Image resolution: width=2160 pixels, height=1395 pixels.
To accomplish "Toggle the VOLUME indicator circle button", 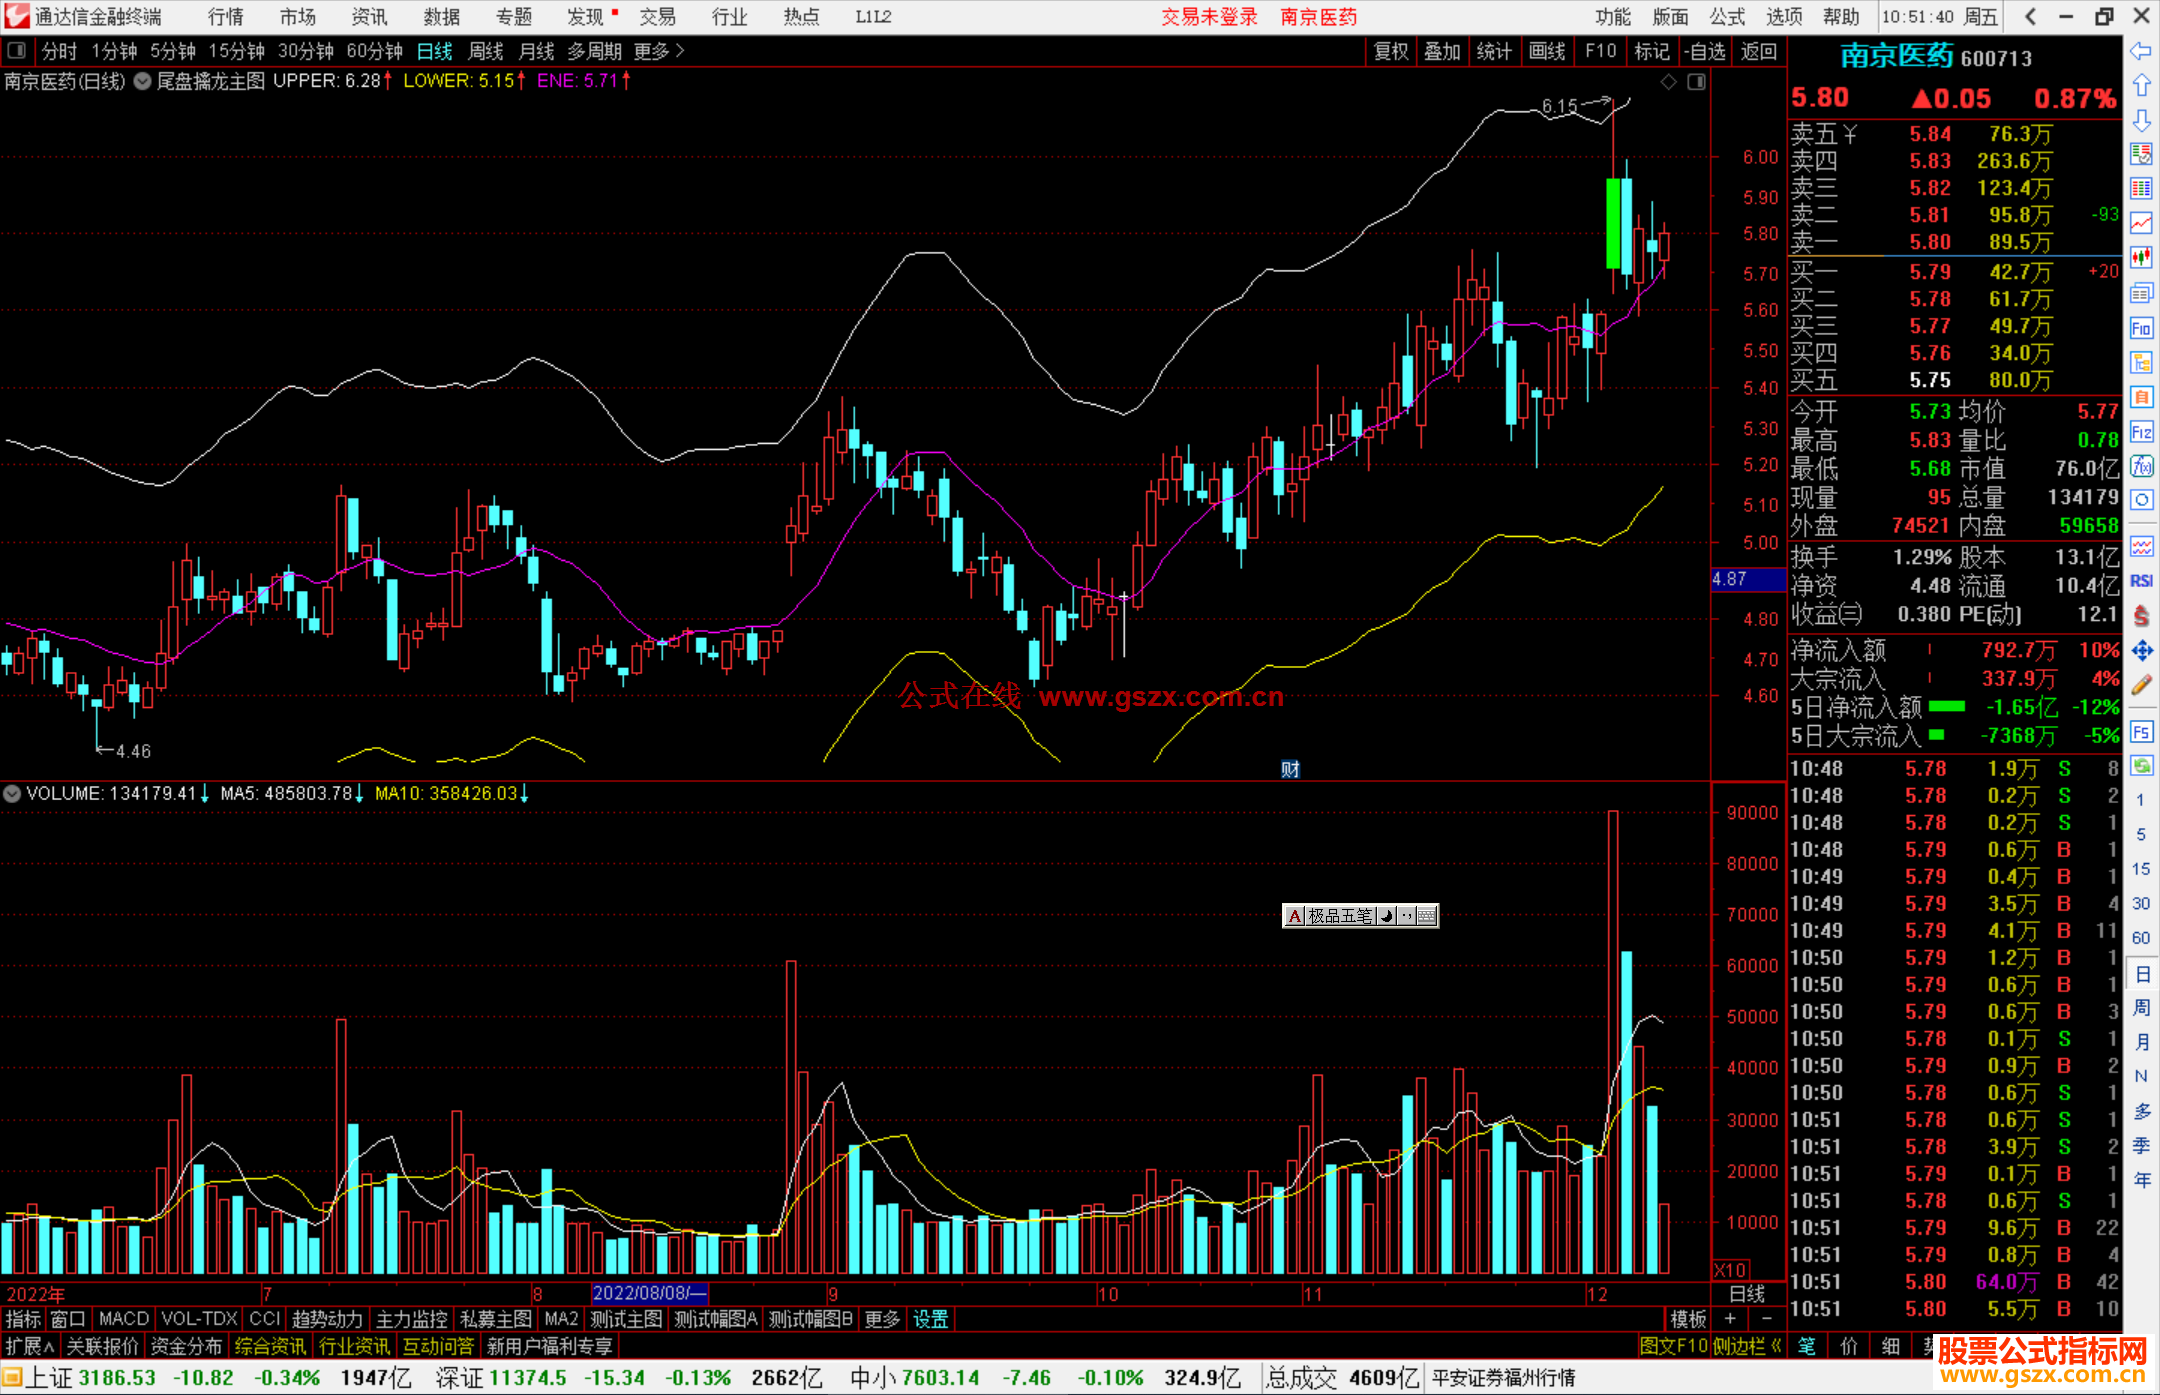I will pyautogui.click(x=12, y=793).
